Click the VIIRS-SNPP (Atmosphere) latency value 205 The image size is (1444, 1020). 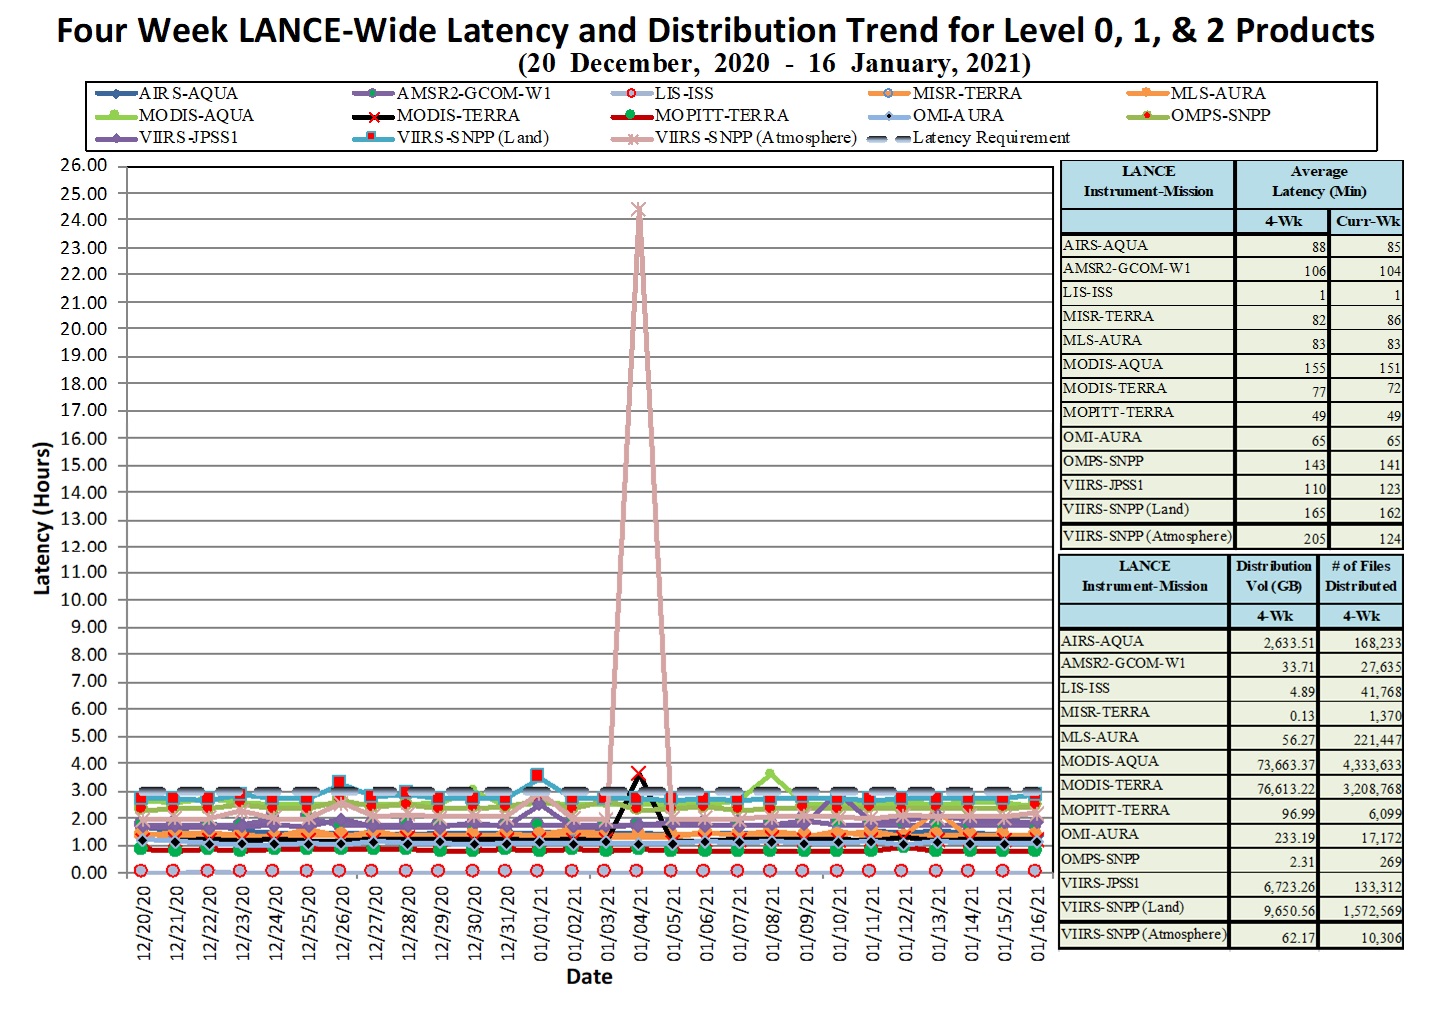[1314, 539]
